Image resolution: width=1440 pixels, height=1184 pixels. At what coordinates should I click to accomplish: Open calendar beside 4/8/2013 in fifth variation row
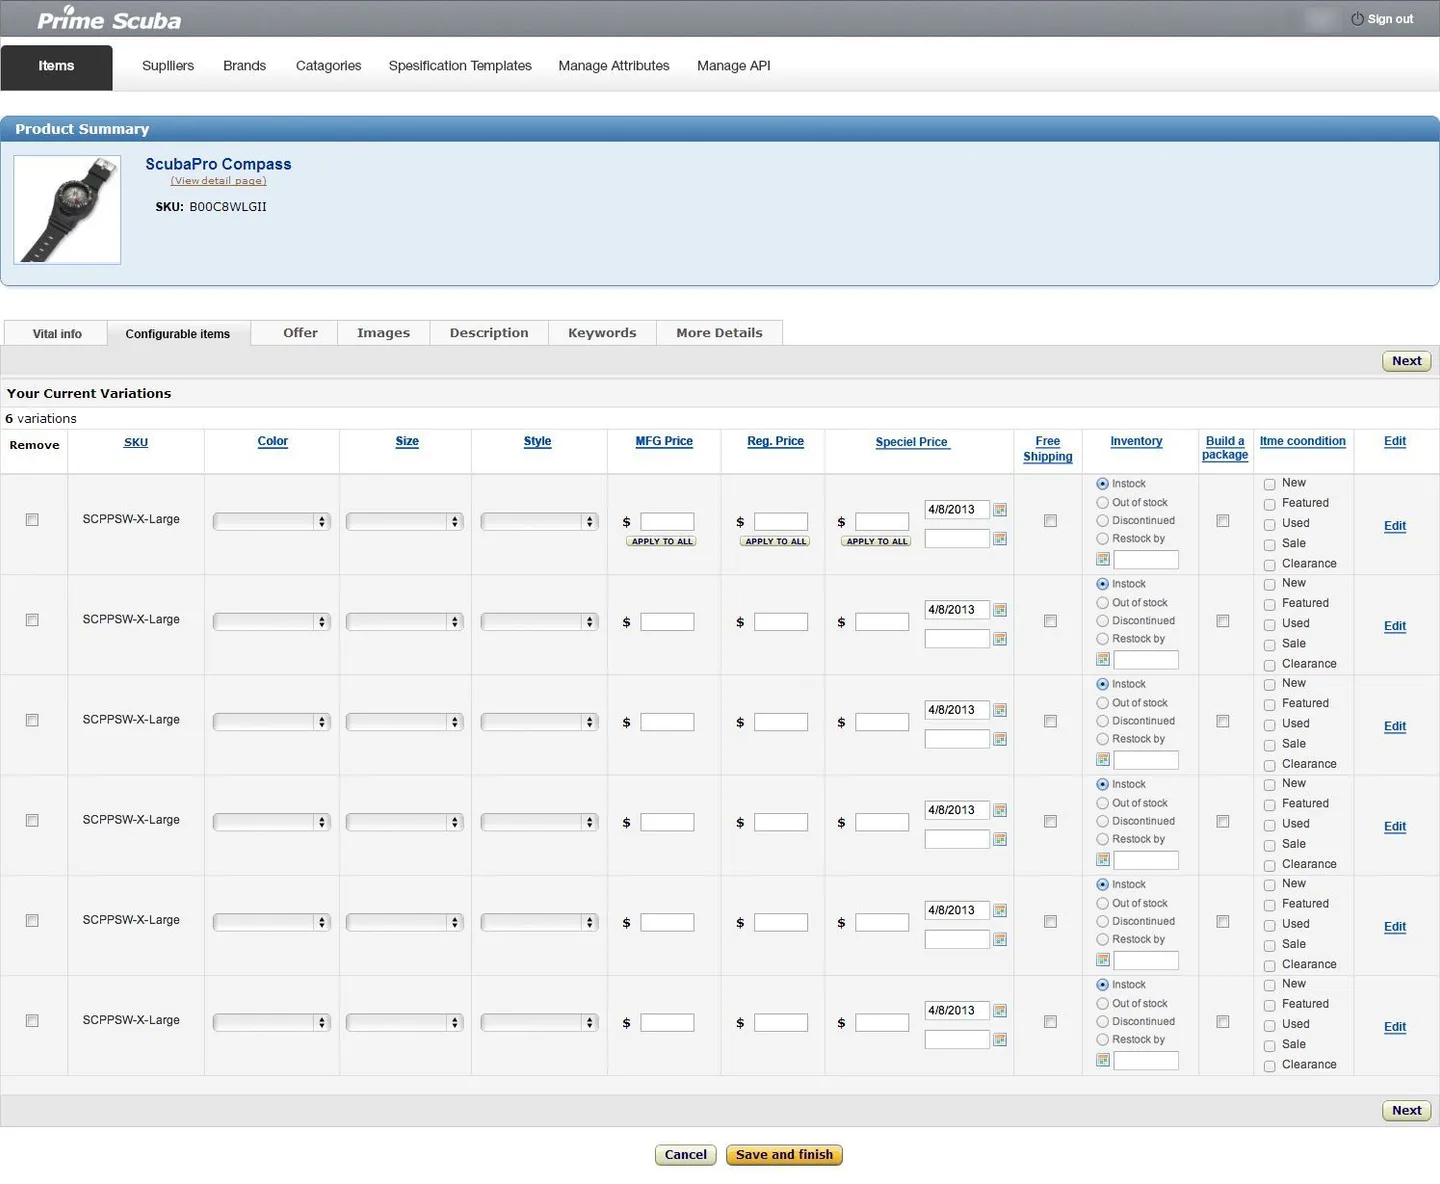tap(1000, 911)
